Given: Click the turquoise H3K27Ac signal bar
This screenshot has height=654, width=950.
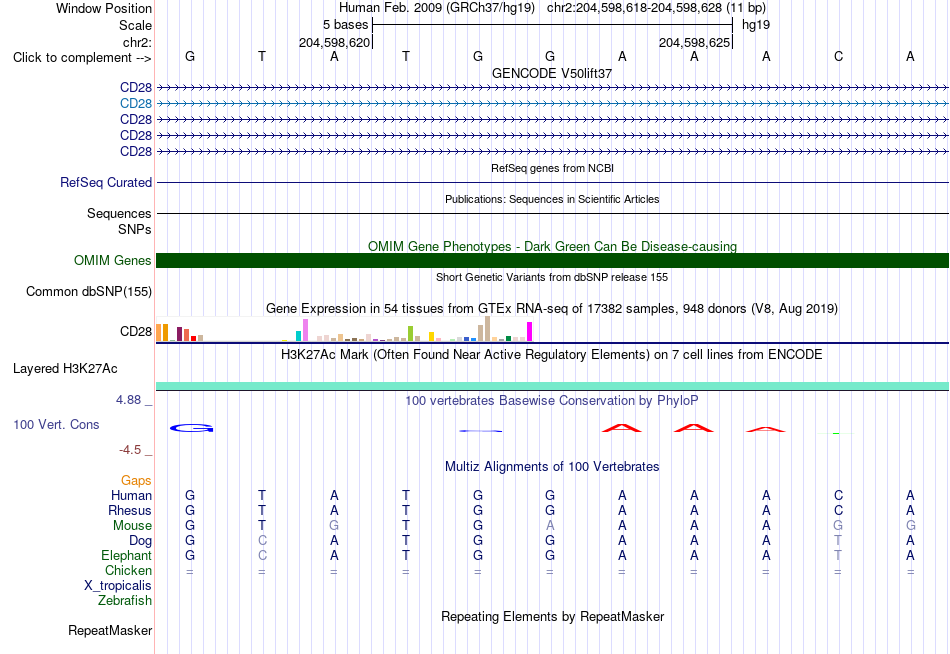Looking at the screenshot, I should [552, 386].
